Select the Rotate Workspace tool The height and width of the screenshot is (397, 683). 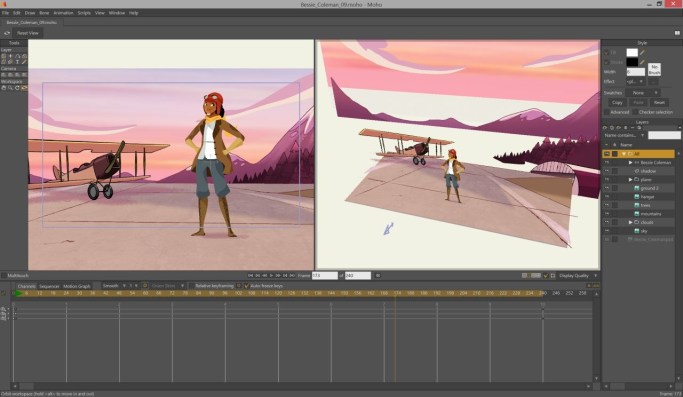coord(17,88)
